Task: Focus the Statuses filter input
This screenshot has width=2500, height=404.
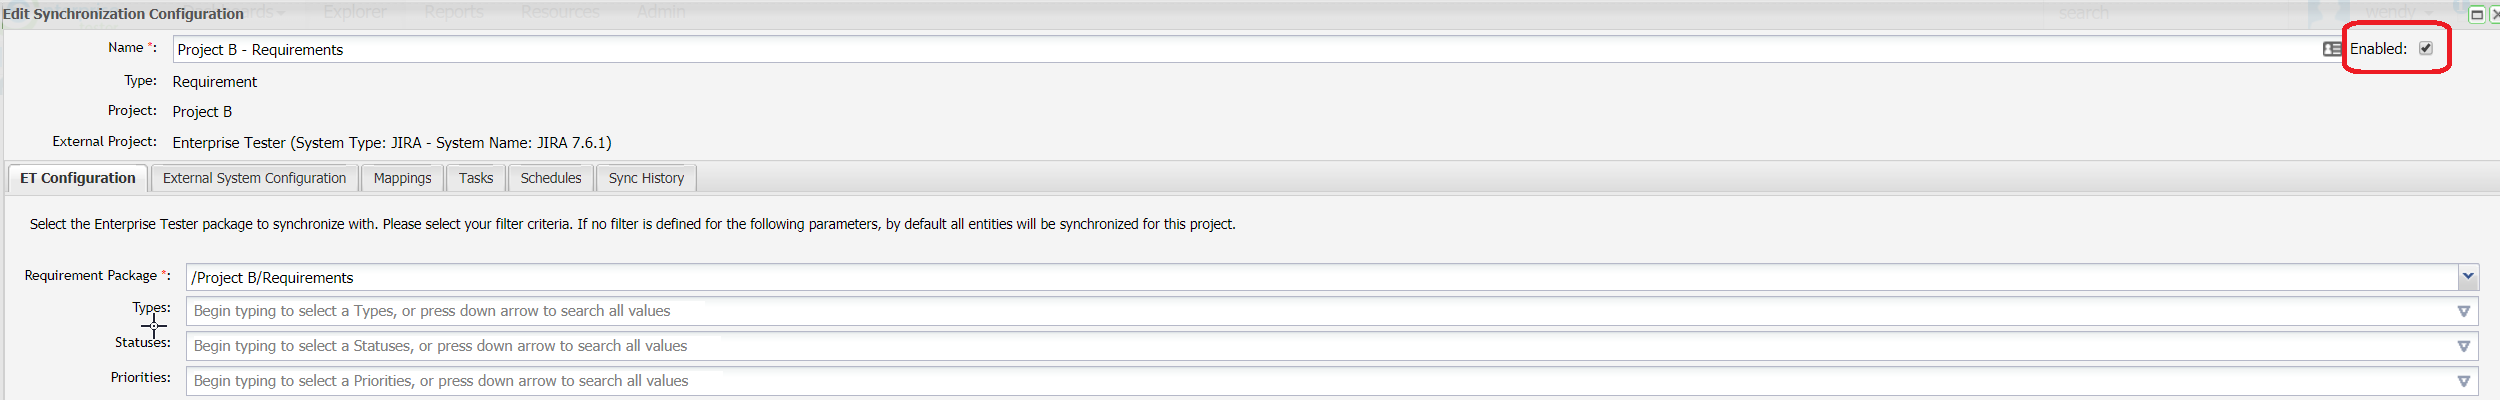Action: (x=1300, y=346)
